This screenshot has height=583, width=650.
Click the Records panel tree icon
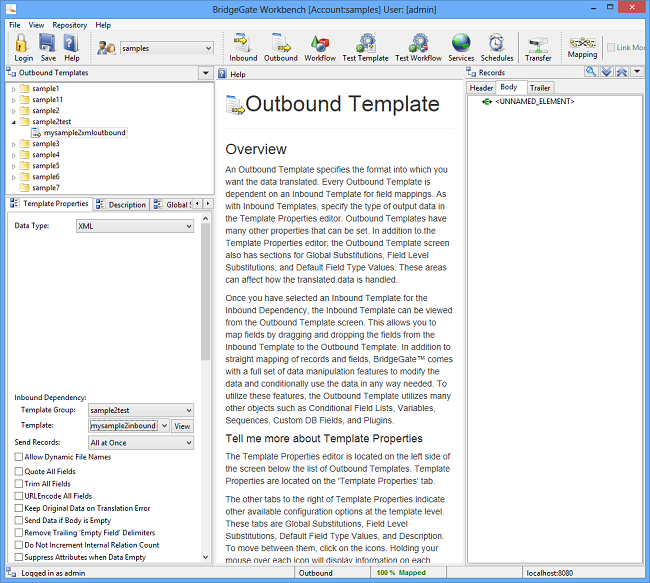[x=471, y=73]
